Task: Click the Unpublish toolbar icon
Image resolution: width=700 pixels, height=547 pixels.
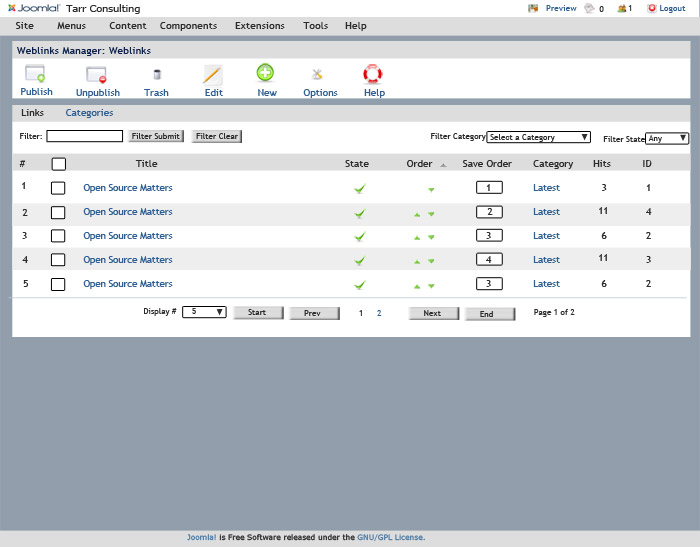Action: click(x=97, y=74)
